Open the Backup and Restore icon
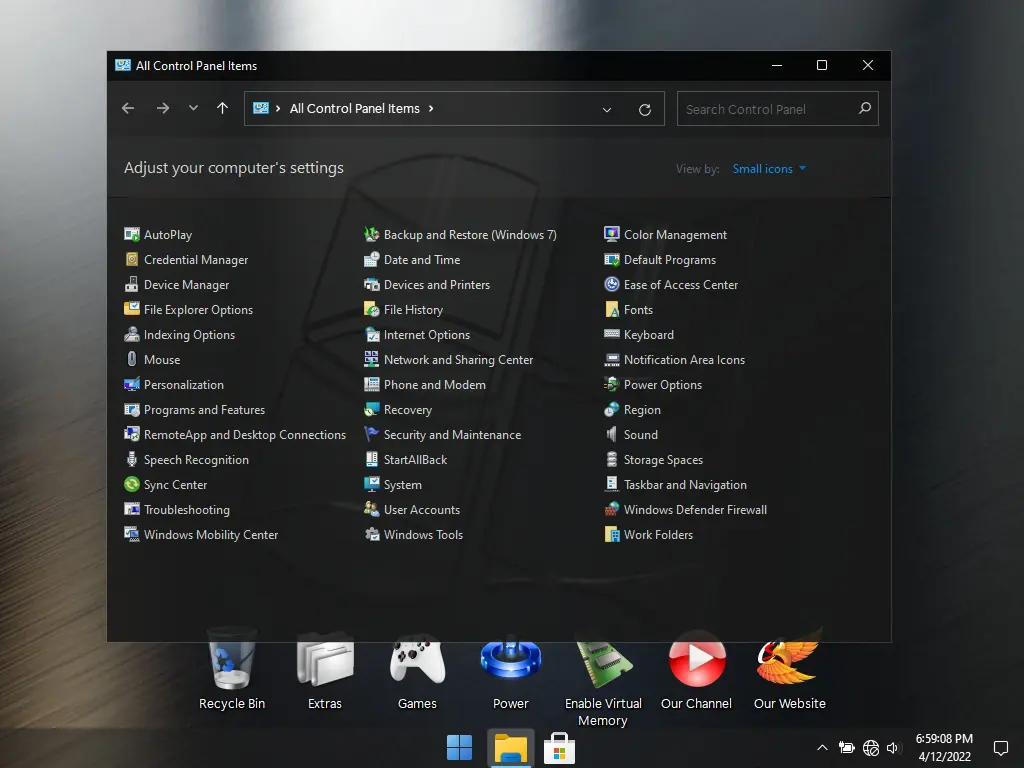The height and width of the screenshot is (768, 1024). [372, 234]
